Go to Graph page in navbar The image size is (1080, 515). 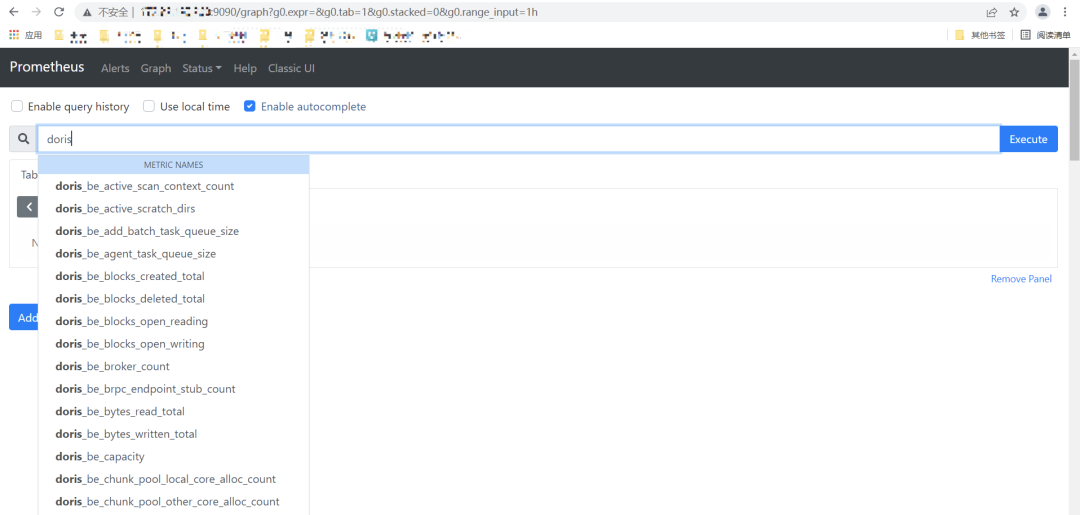(x=156, y=68)
